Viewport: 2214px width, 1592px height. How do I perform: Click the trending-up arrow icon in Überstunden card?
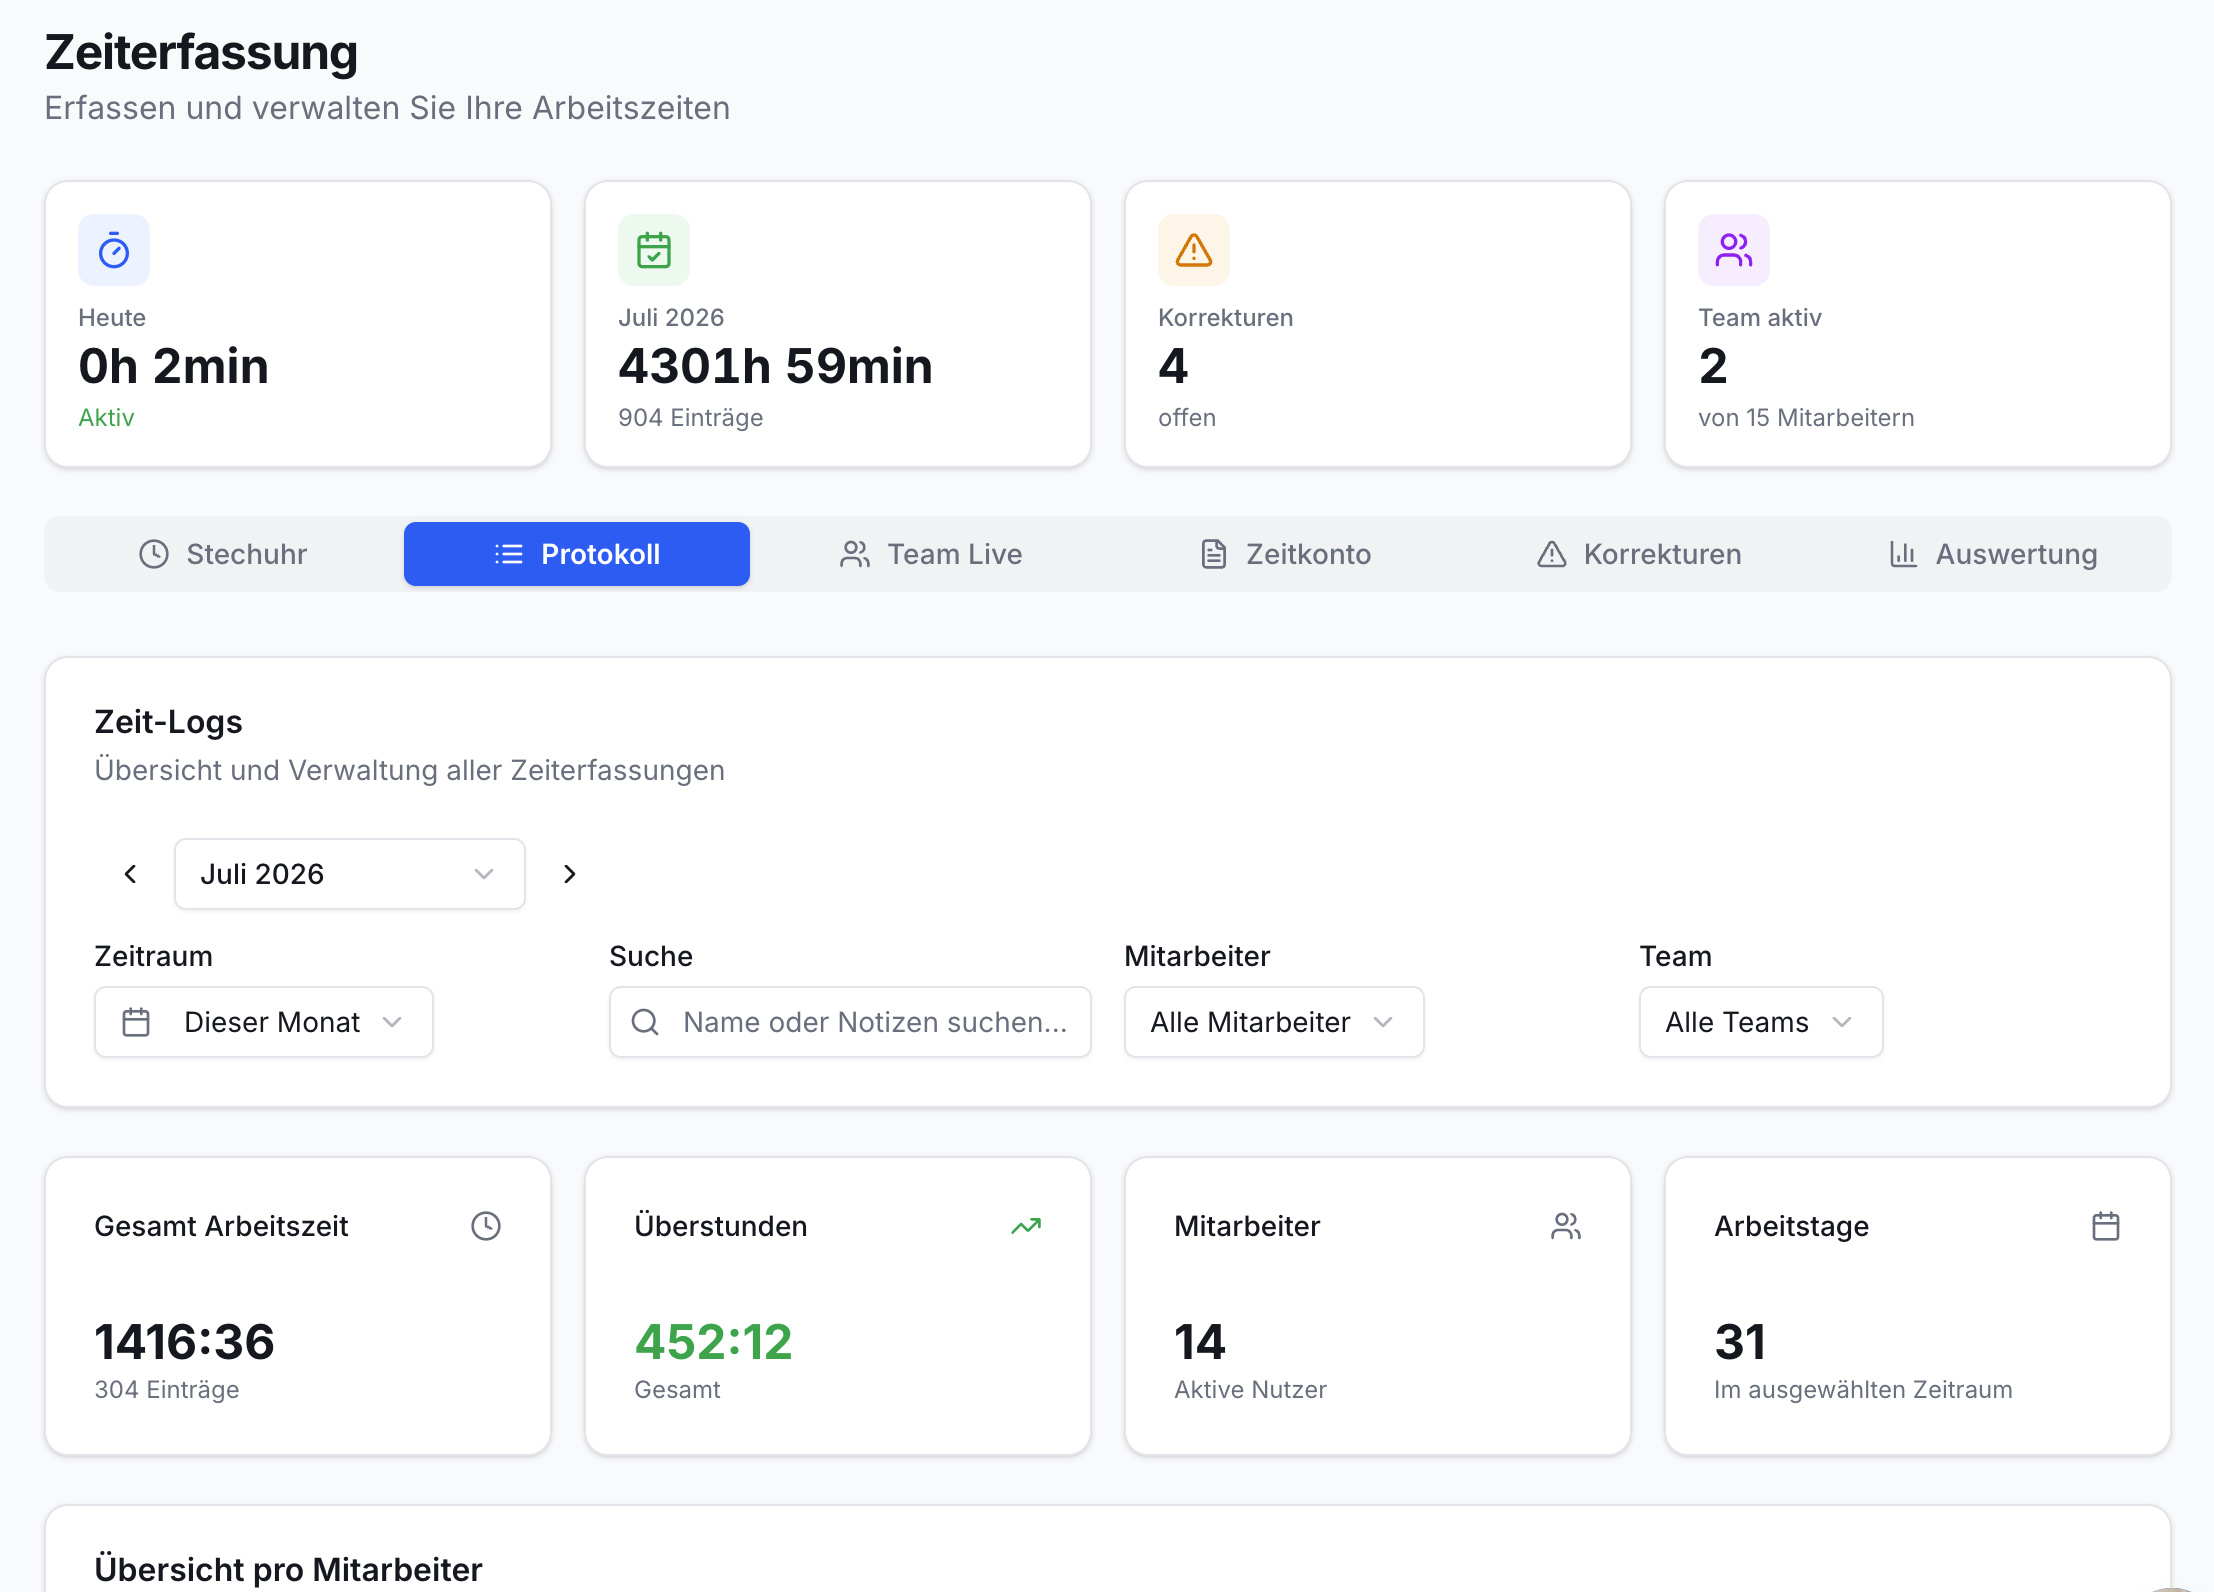coord(1026,1226)
